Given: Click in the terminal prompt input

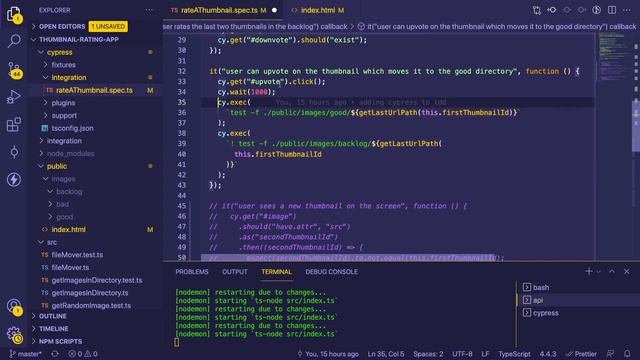Looking at the screenshot, I should pyautogui.click(x=177, y=342).
